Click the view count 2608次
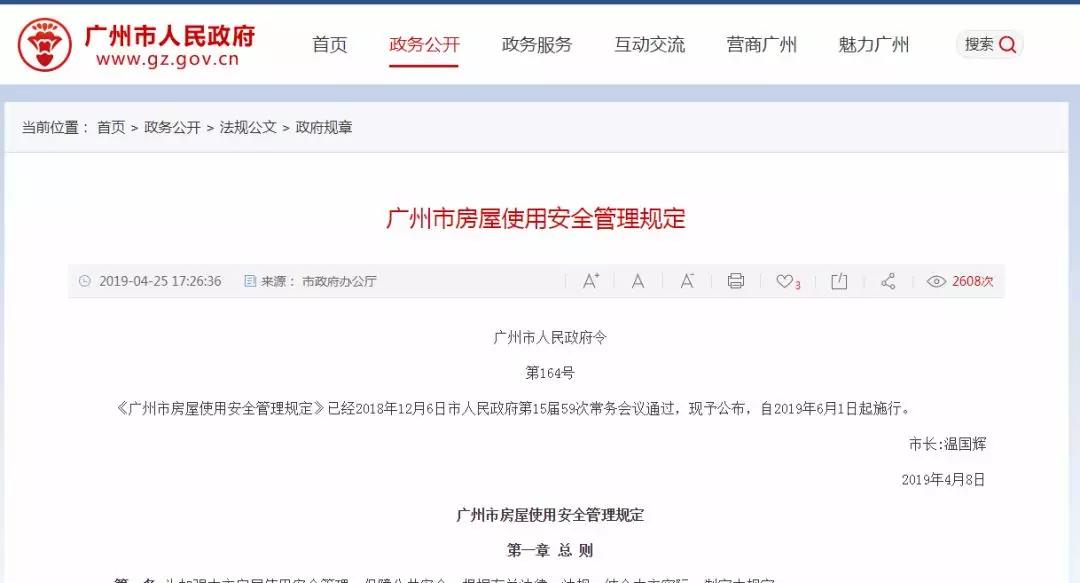Image resolution: width=1080 pixels, height=583 pixels. pyautogui.click(x=973, y=281)
